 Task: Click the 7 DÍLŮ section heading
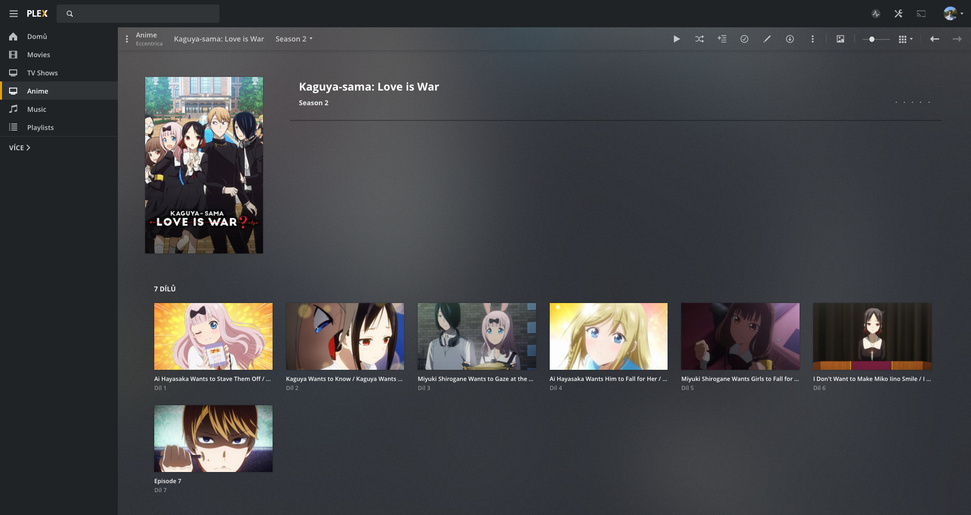165,288
